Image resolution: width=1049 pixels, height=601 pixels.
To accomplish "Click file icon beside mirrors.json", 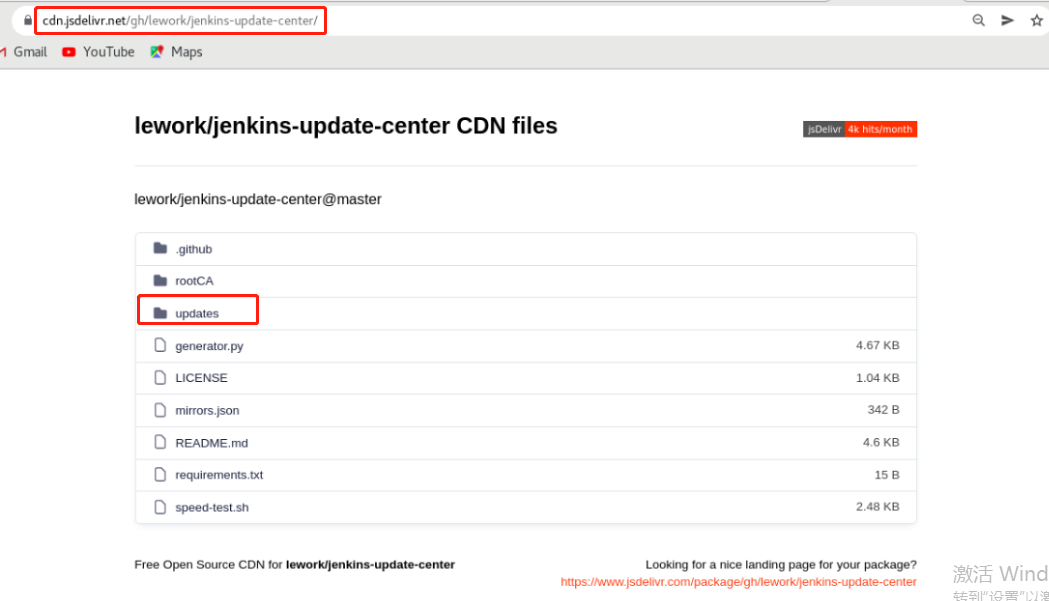I will click(x=160, y=410).
